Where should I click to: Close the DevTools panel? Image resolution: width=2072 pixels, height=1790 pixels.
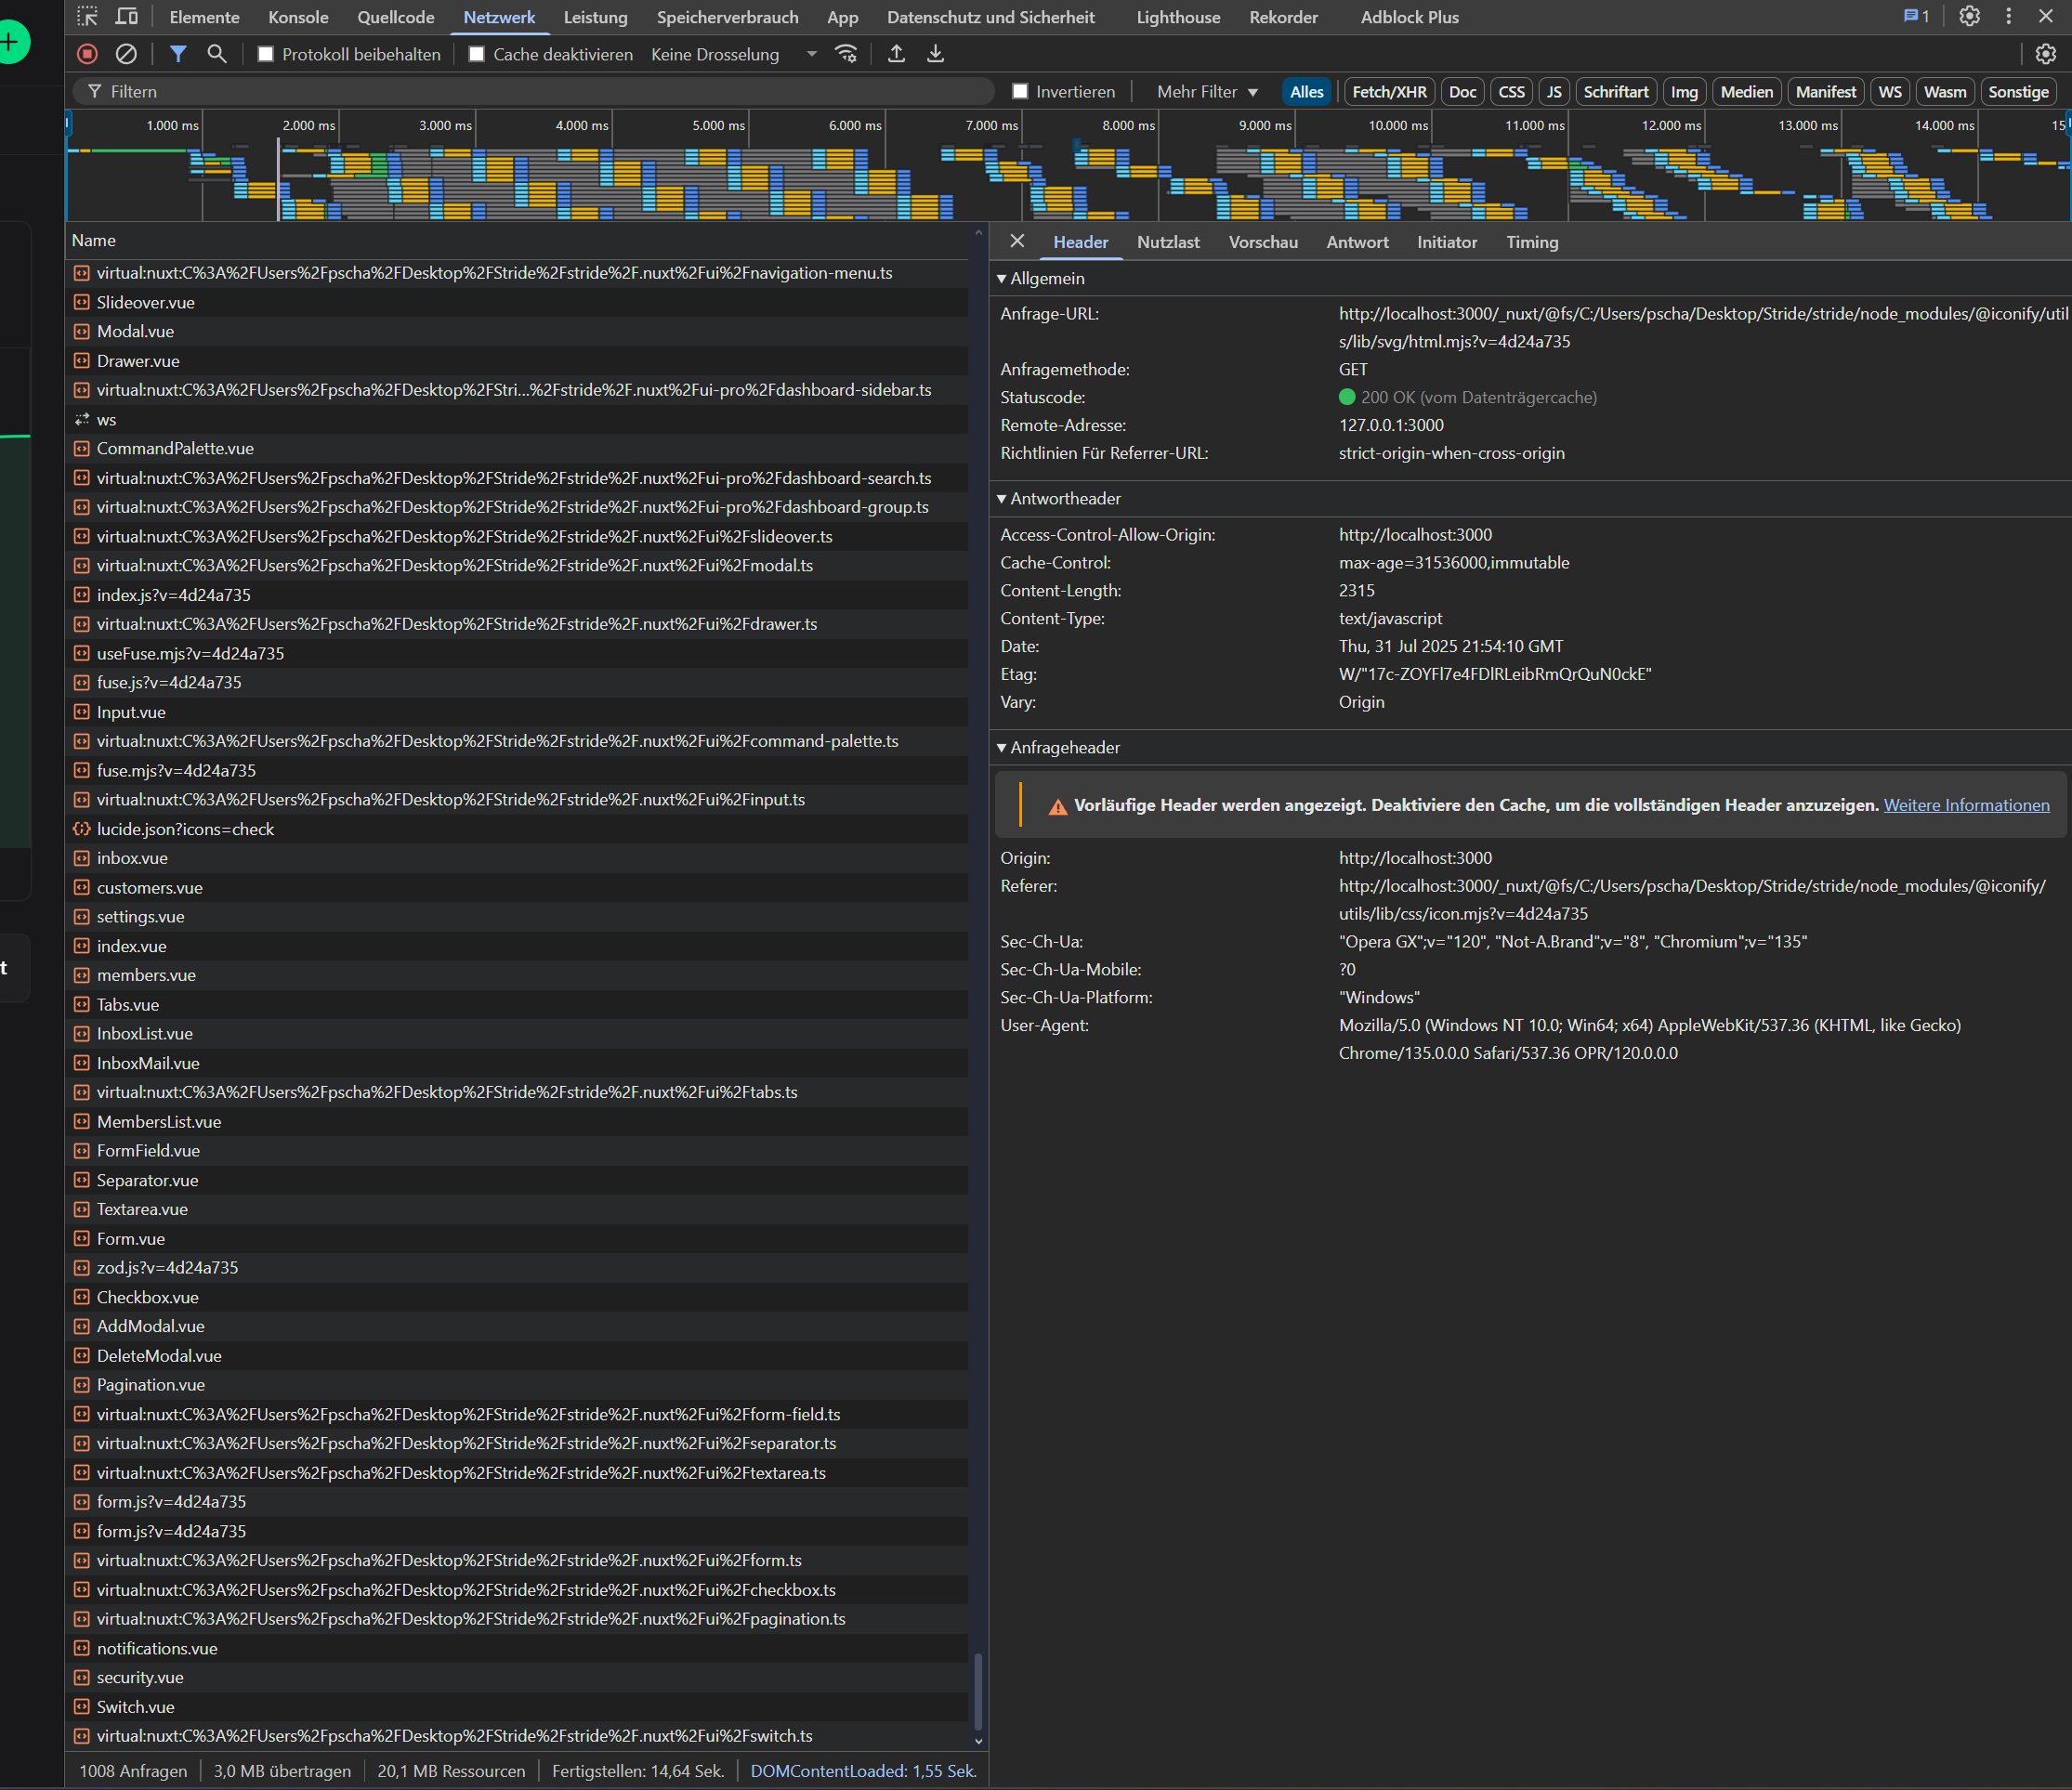[2046, 17]
